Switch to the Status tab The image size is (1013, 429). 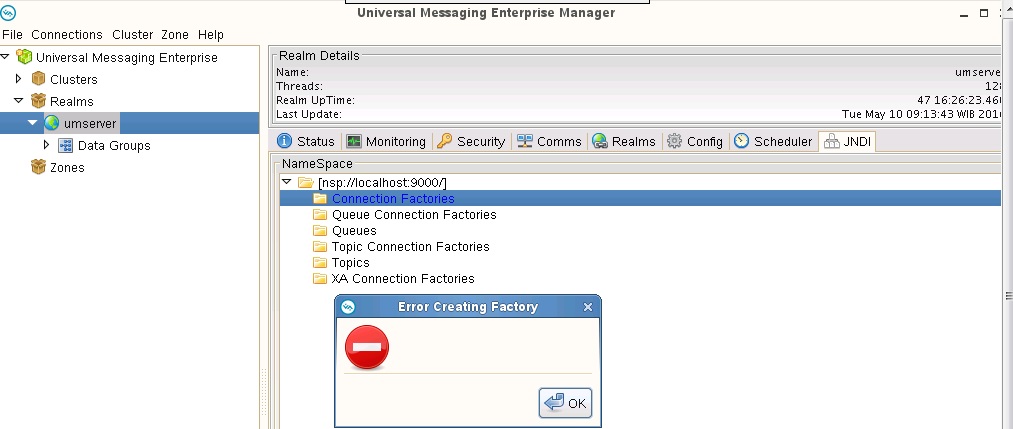point(306,141)
